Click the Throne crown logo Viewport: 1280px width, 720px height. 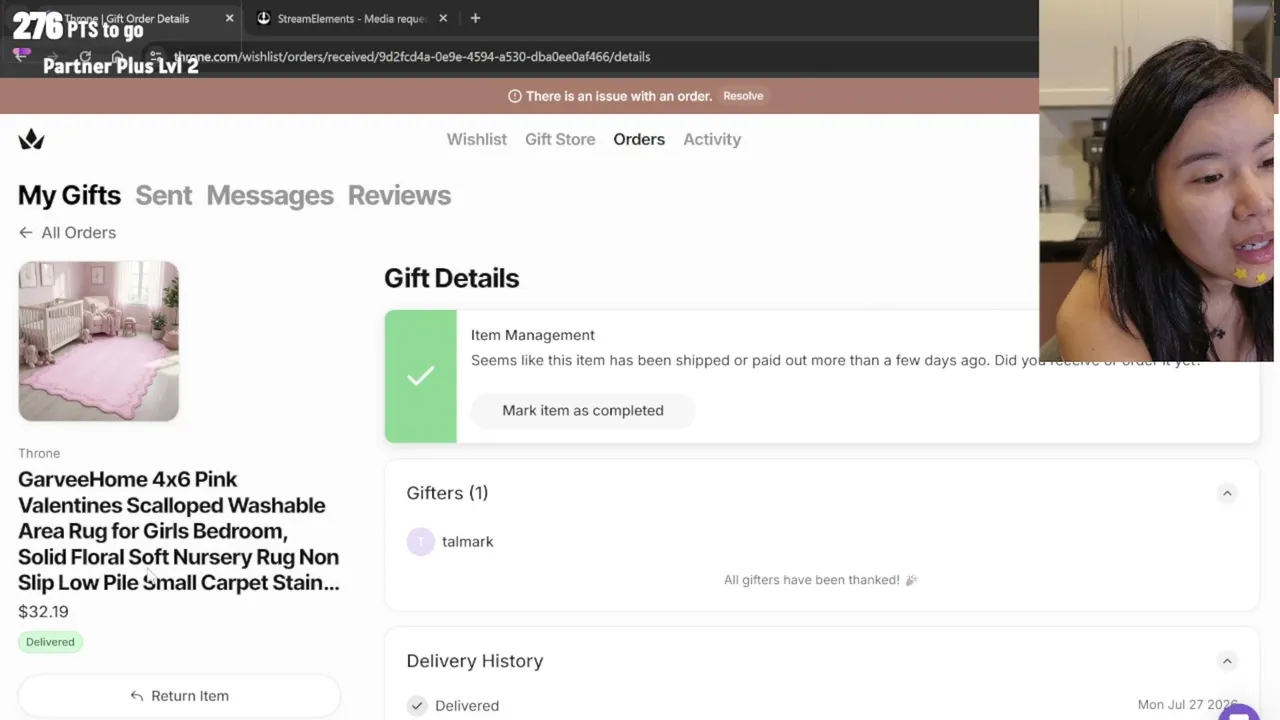coord(31,139)
